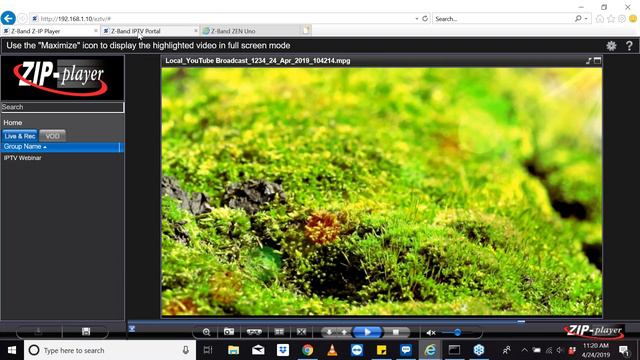This screenshot has width=640, height=360.
Task: Show hidden system tray icons
Action: 524,350
